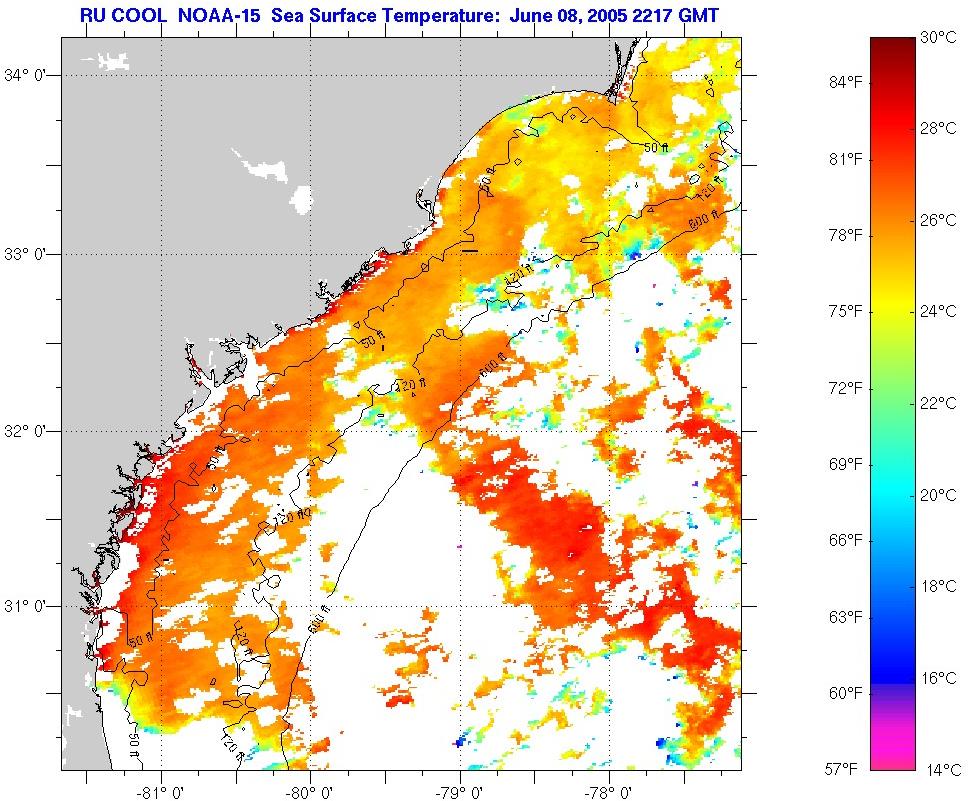Viewport: 968px width, 801px height.
Task: Select the 33° 0' latitude axis label
Action: tap(27, 254)
